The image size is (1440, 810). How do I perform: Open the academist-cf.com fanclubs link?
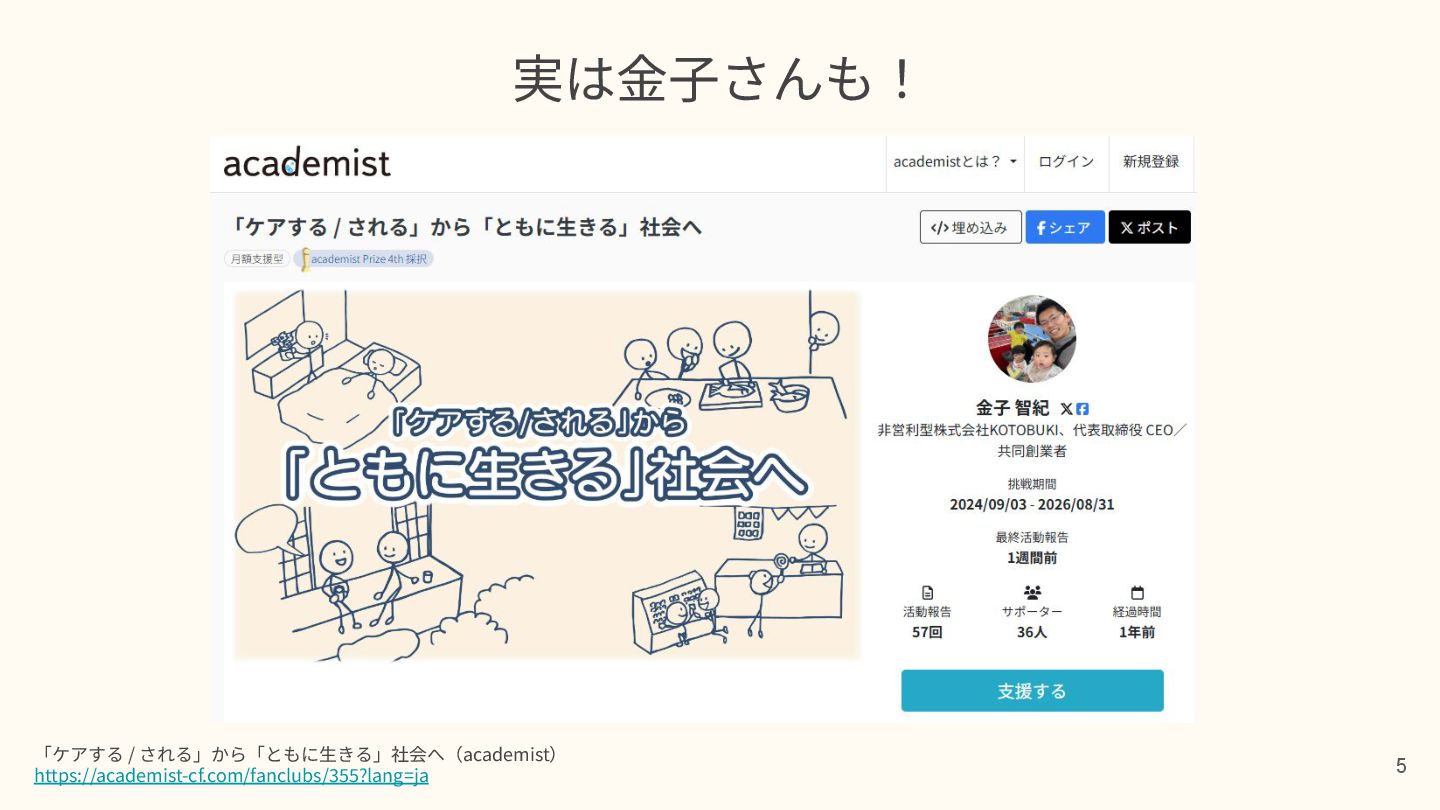point(231,776)
